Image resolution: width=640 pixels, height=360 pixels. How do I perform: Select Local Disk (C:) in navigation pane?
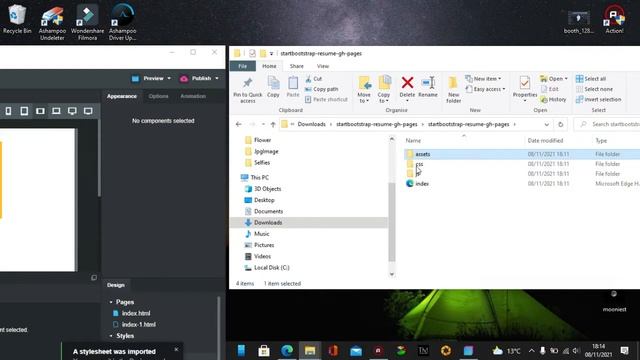[271, 268]
